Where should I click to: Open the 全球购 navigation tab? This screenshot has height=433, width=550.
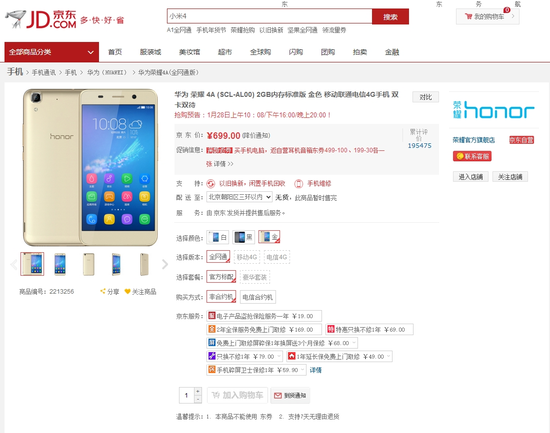pyautogui.click(x=260, y=52)
